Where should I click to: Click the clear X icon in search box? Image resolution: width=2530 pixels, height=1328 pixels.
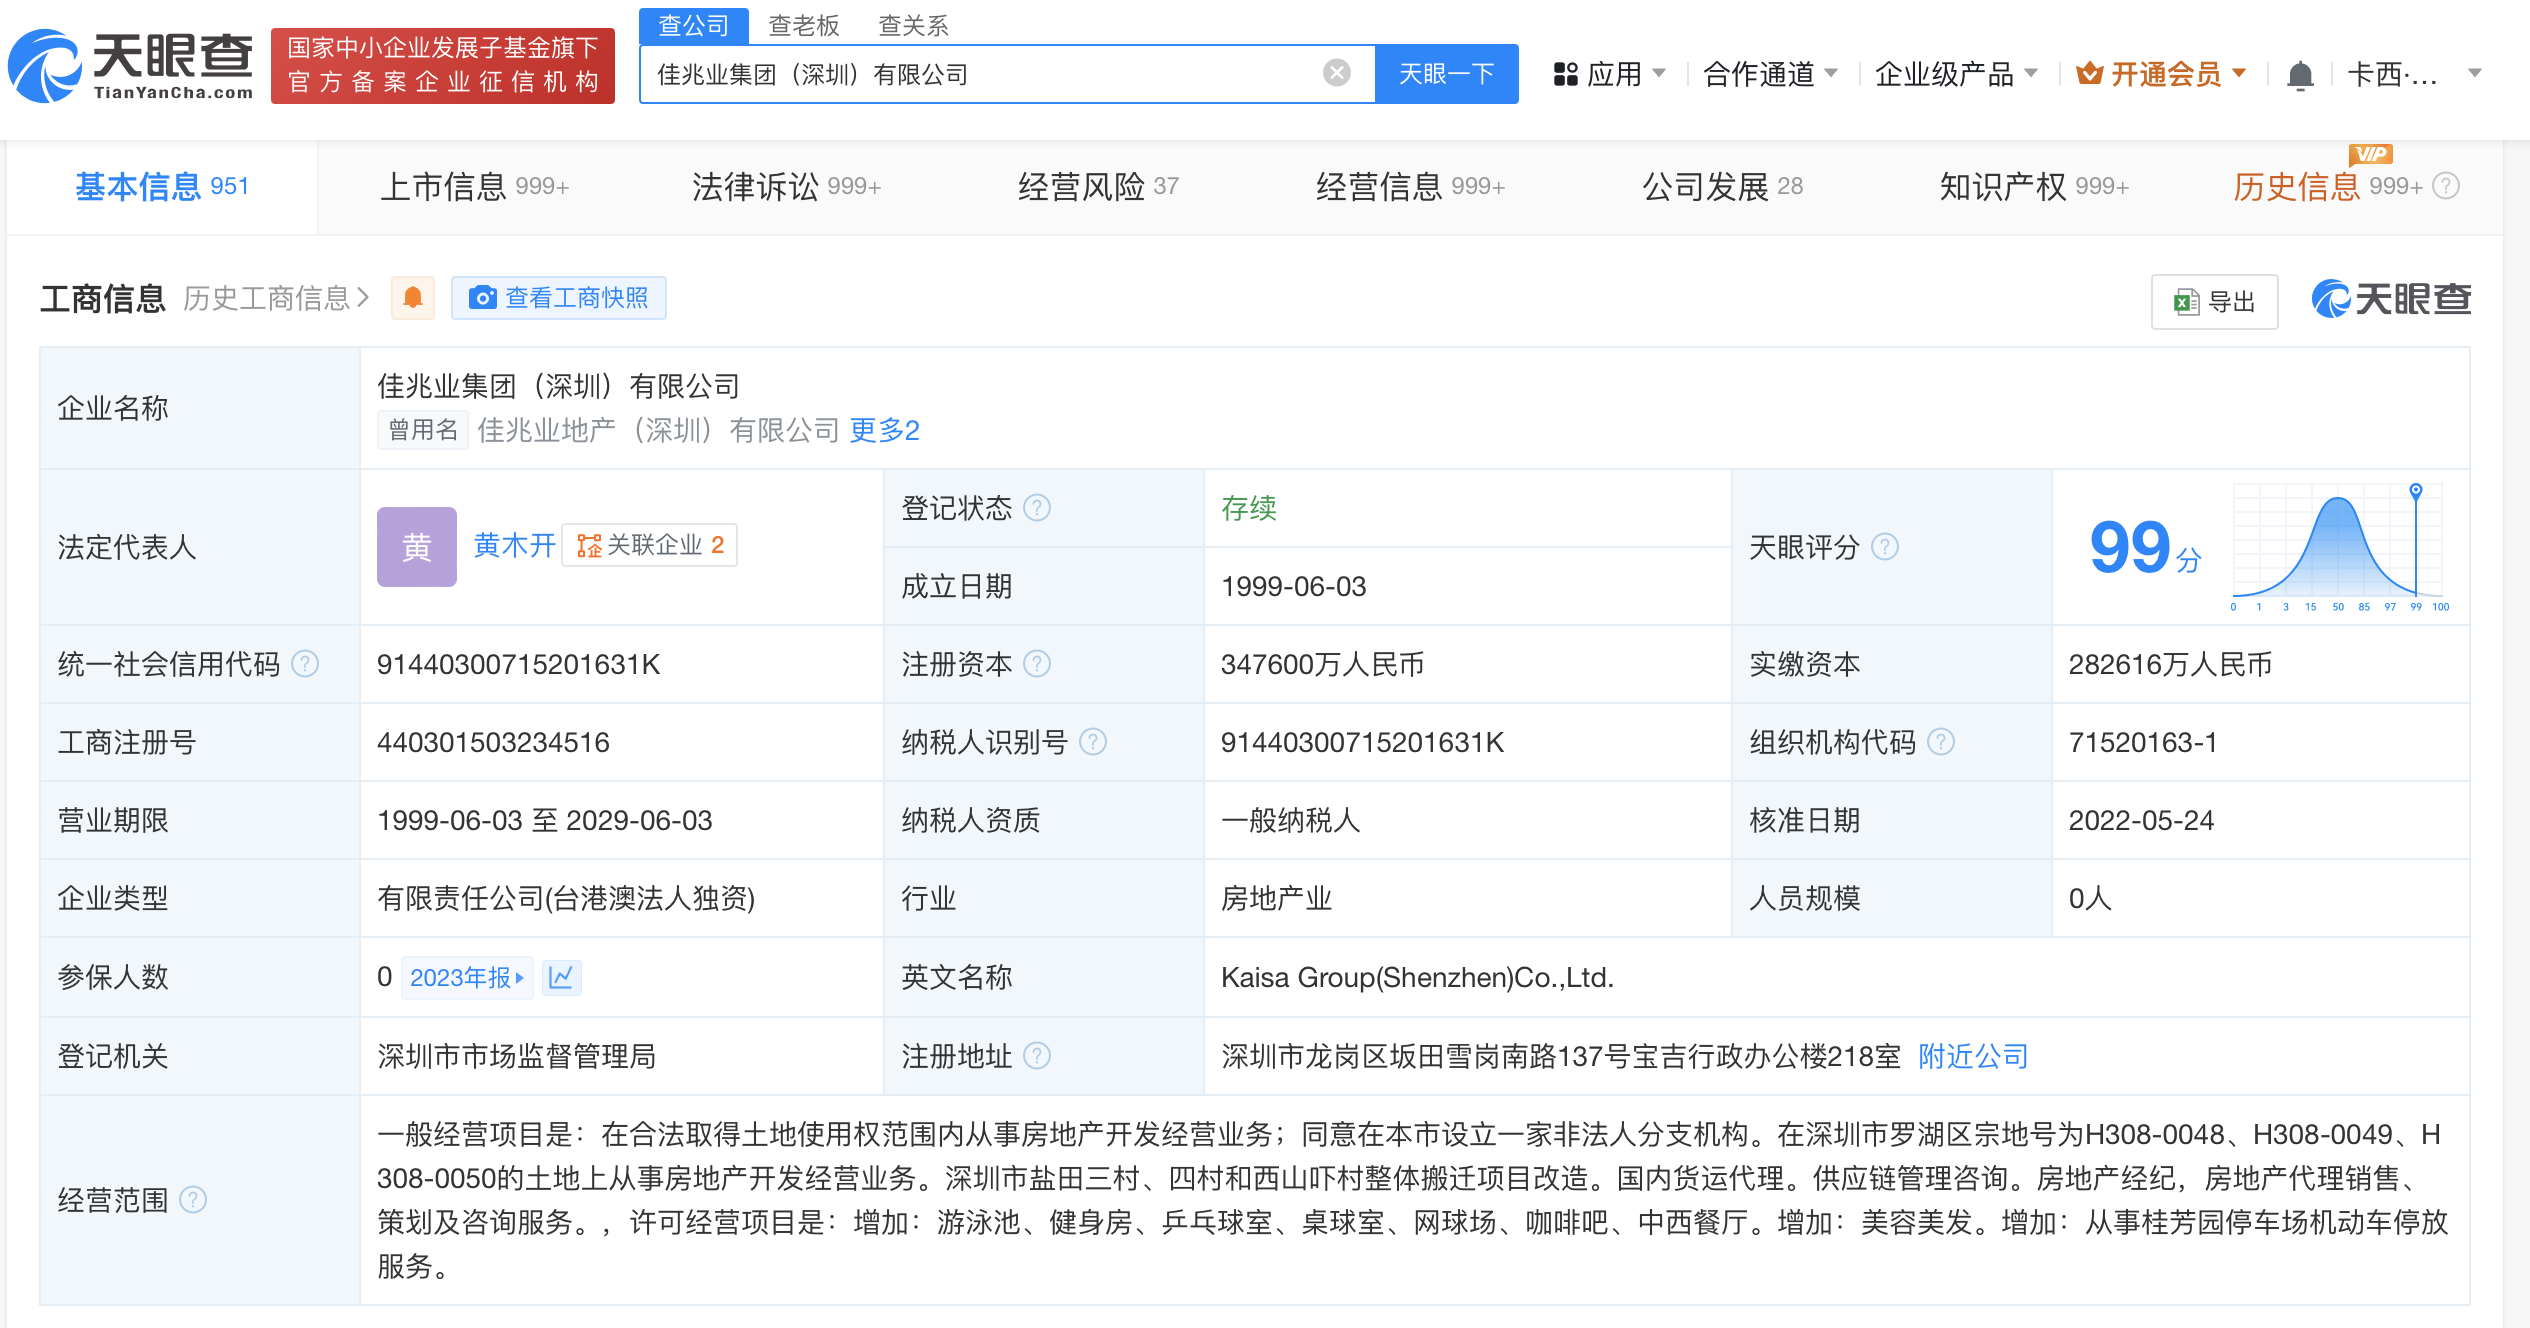tap(1336, 71)
